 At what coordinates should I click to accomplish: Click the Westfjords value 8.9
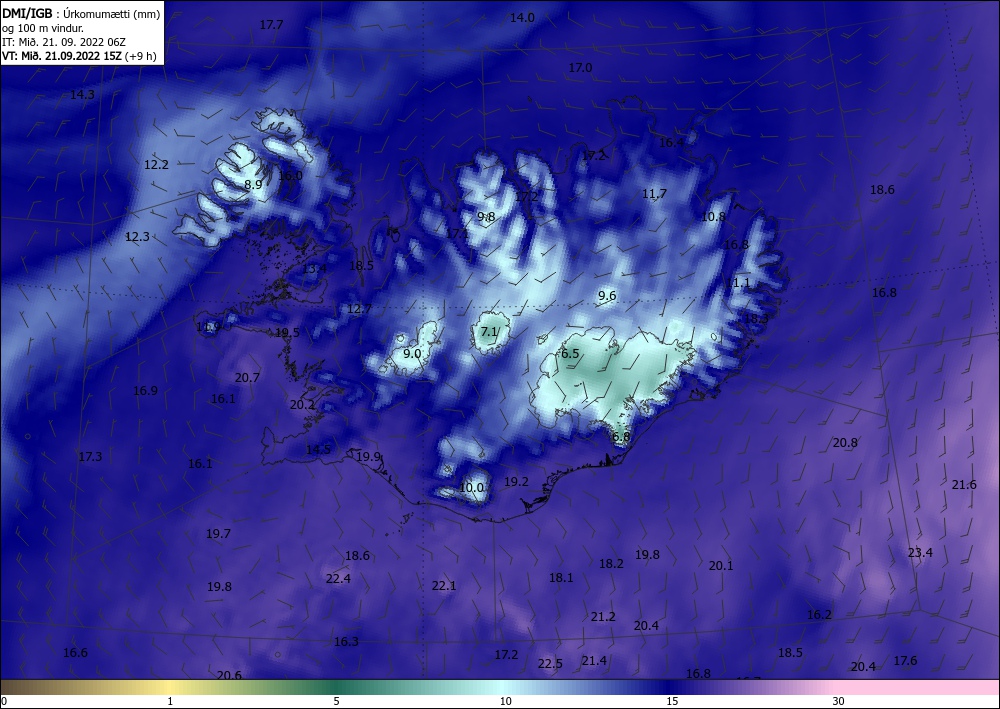tap(253, 185)
